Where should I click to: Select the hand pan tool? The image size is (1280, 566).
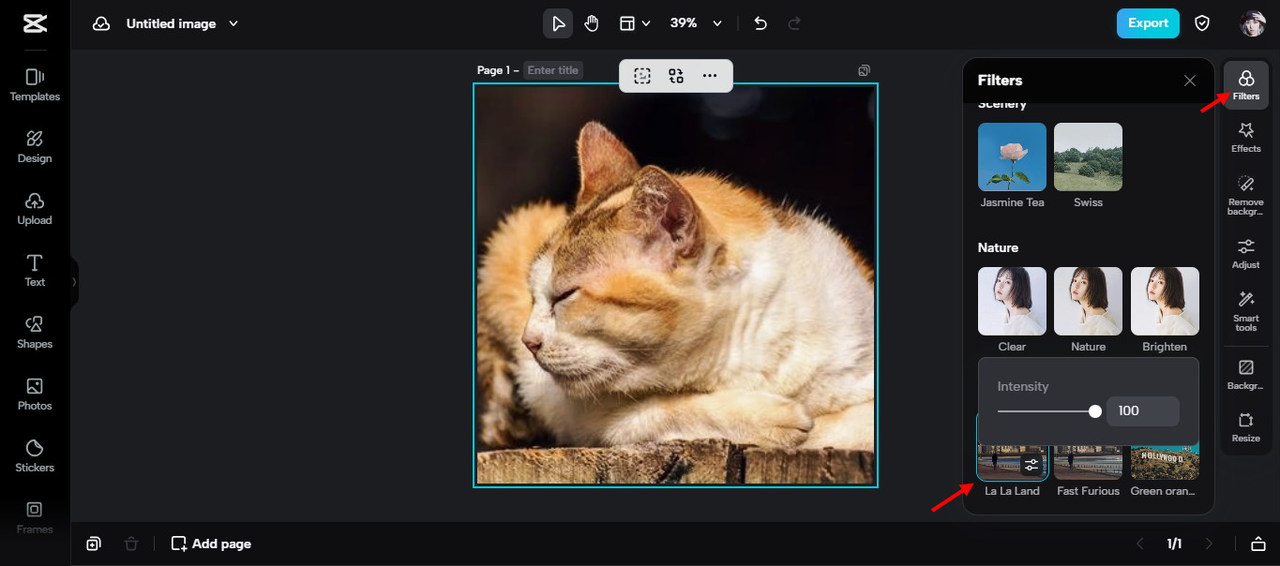[x=591, y=23]
